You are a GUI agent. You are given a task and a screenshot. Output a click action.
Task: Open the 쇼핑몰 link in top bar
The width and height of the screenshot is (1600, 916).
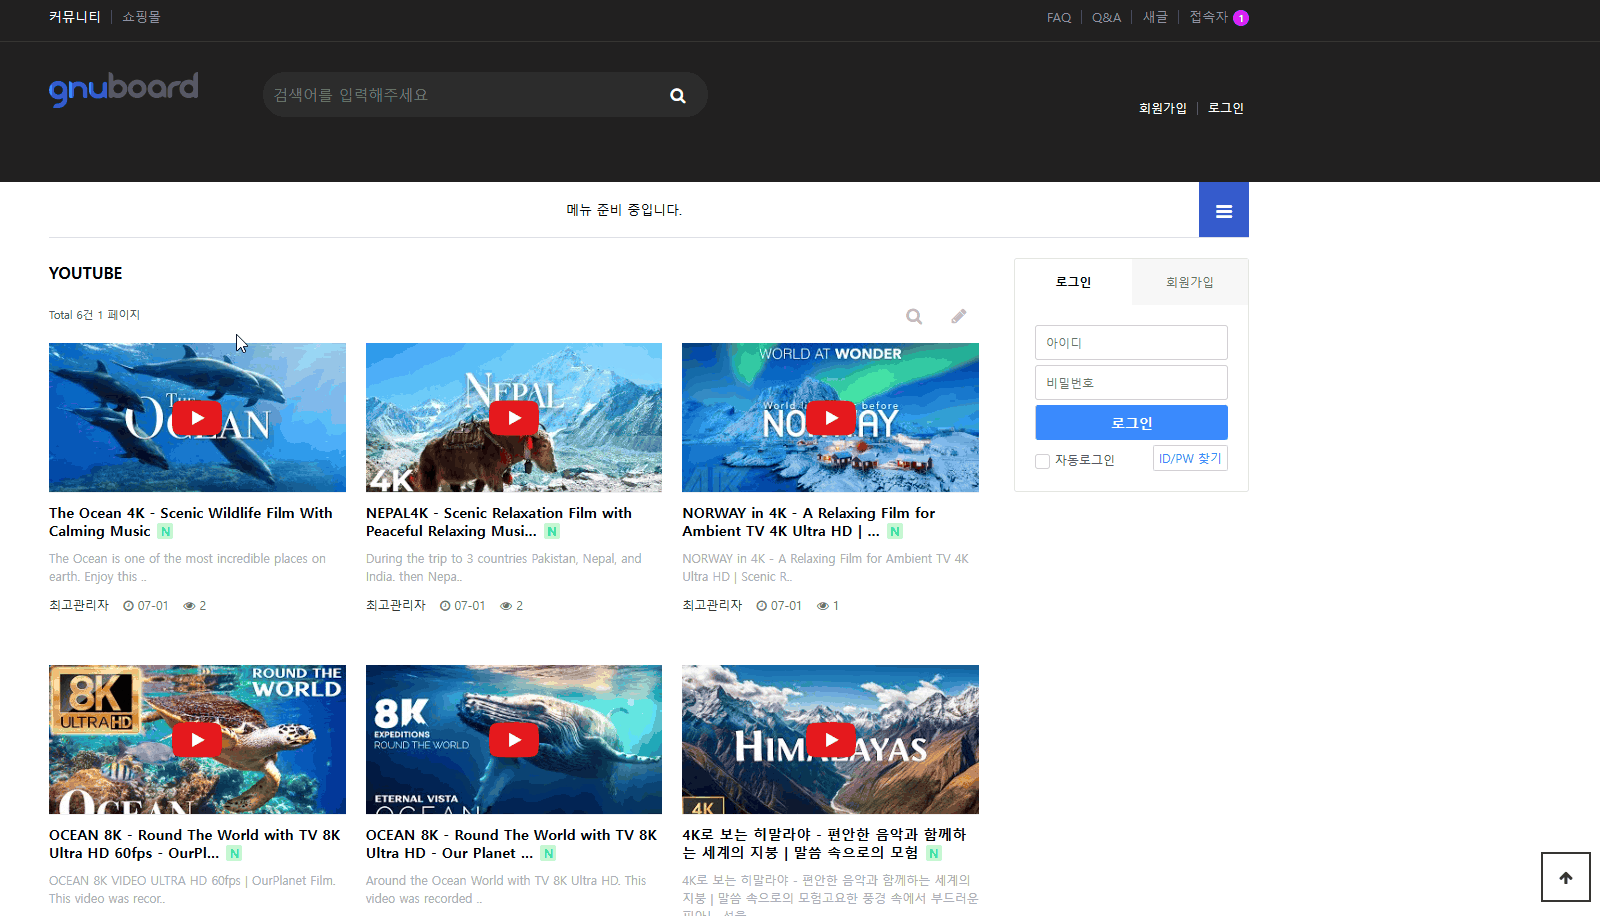pos(141,17)
